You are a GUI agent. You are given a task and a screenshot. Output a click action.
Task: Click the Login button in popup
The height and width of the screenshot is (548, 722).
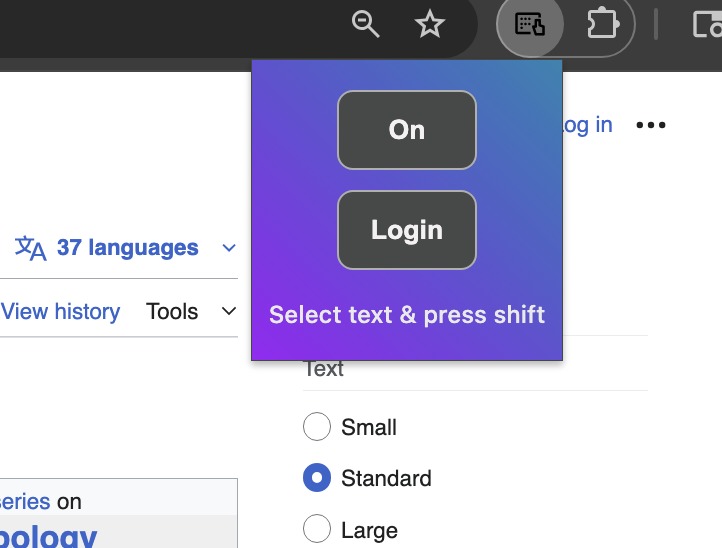coord(407,230)
